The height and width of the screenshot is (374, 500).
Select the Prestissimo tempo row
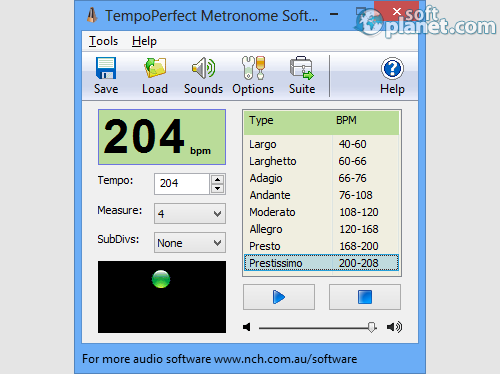click(321, 263)
